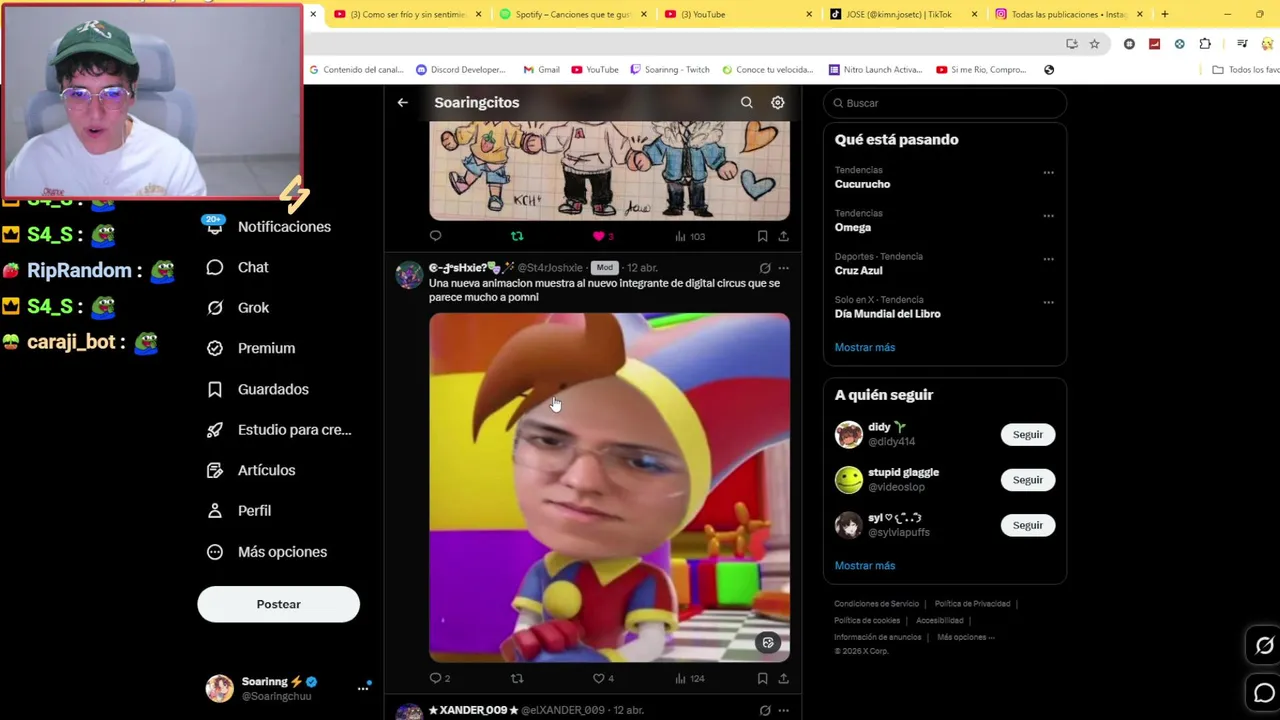Open Grok icon on St4rJoshxie post

(x=765, y=268)
